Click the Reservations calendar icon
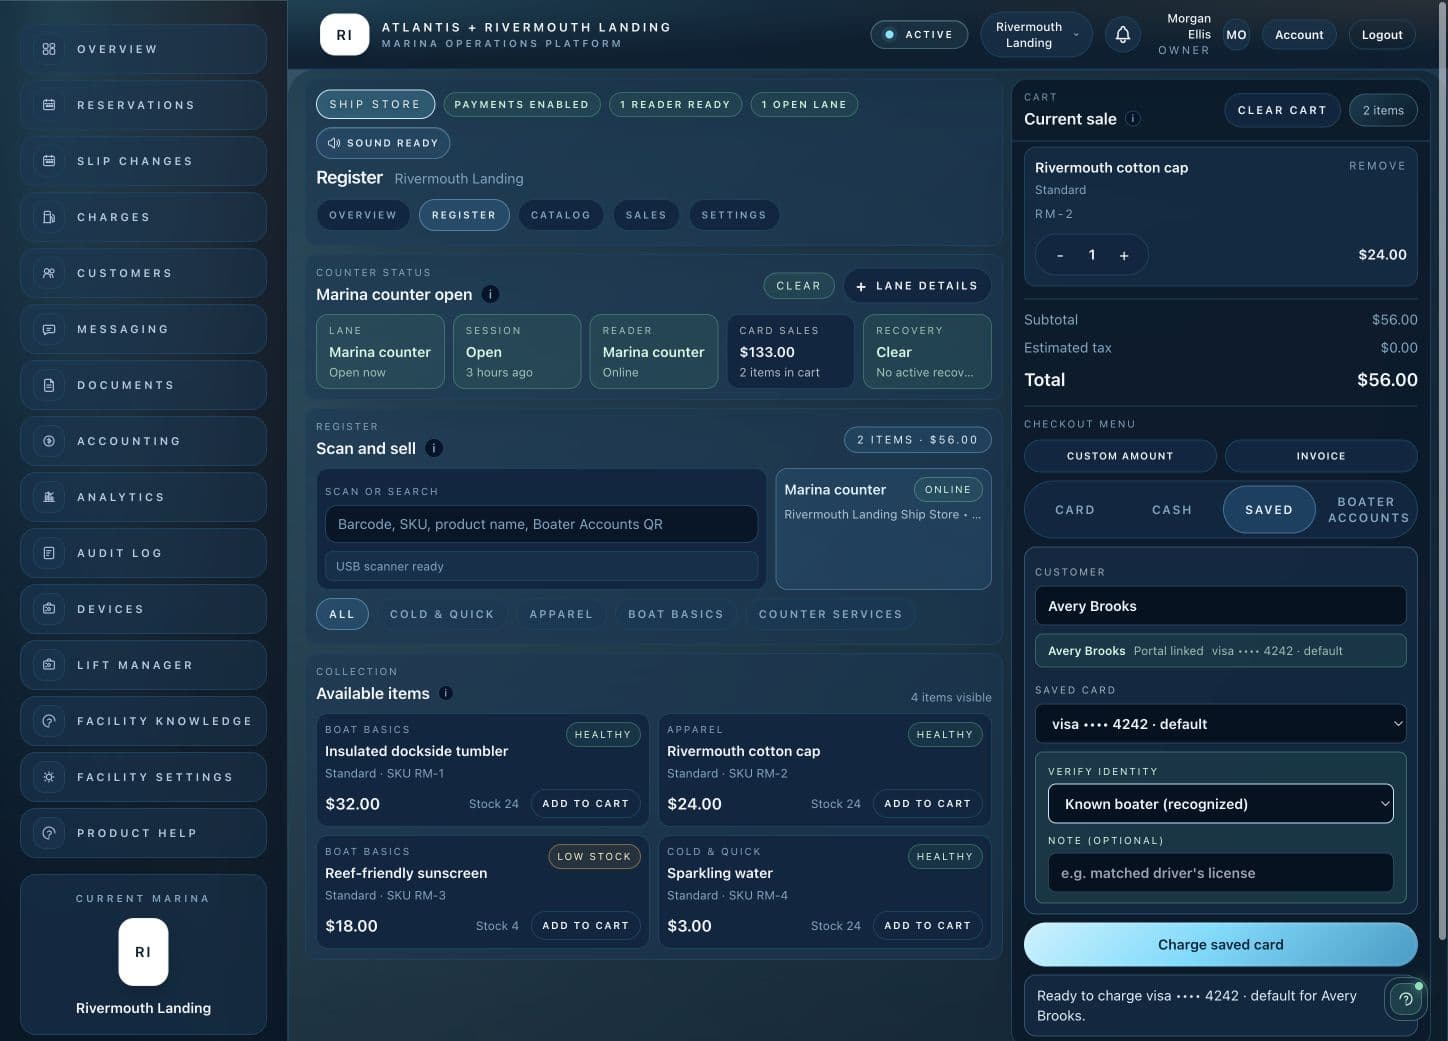Image resolution: width=1448 pixels, height=1041 pixels. 48,105
